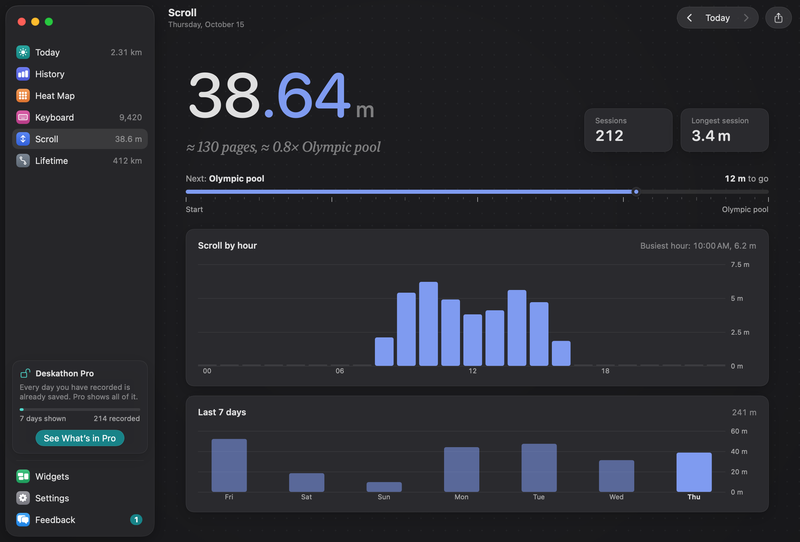This screenshot has width=800, height=542.
Task: Click the History bar-chart icon
Action: coord(23,74)
